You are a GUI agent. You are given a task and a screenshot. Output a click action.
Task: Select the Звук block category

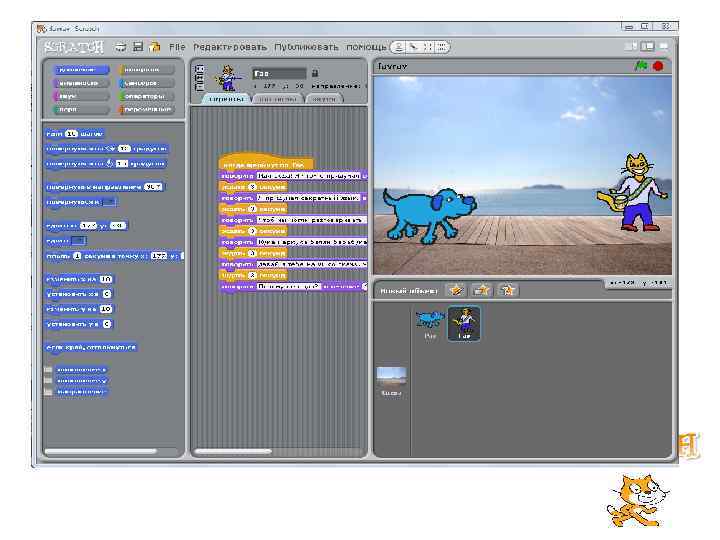click(x=81, y=96)
